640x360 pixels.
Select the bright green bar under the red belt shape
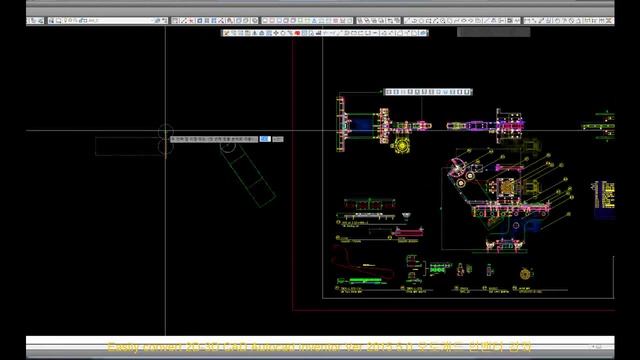[365, 280]
